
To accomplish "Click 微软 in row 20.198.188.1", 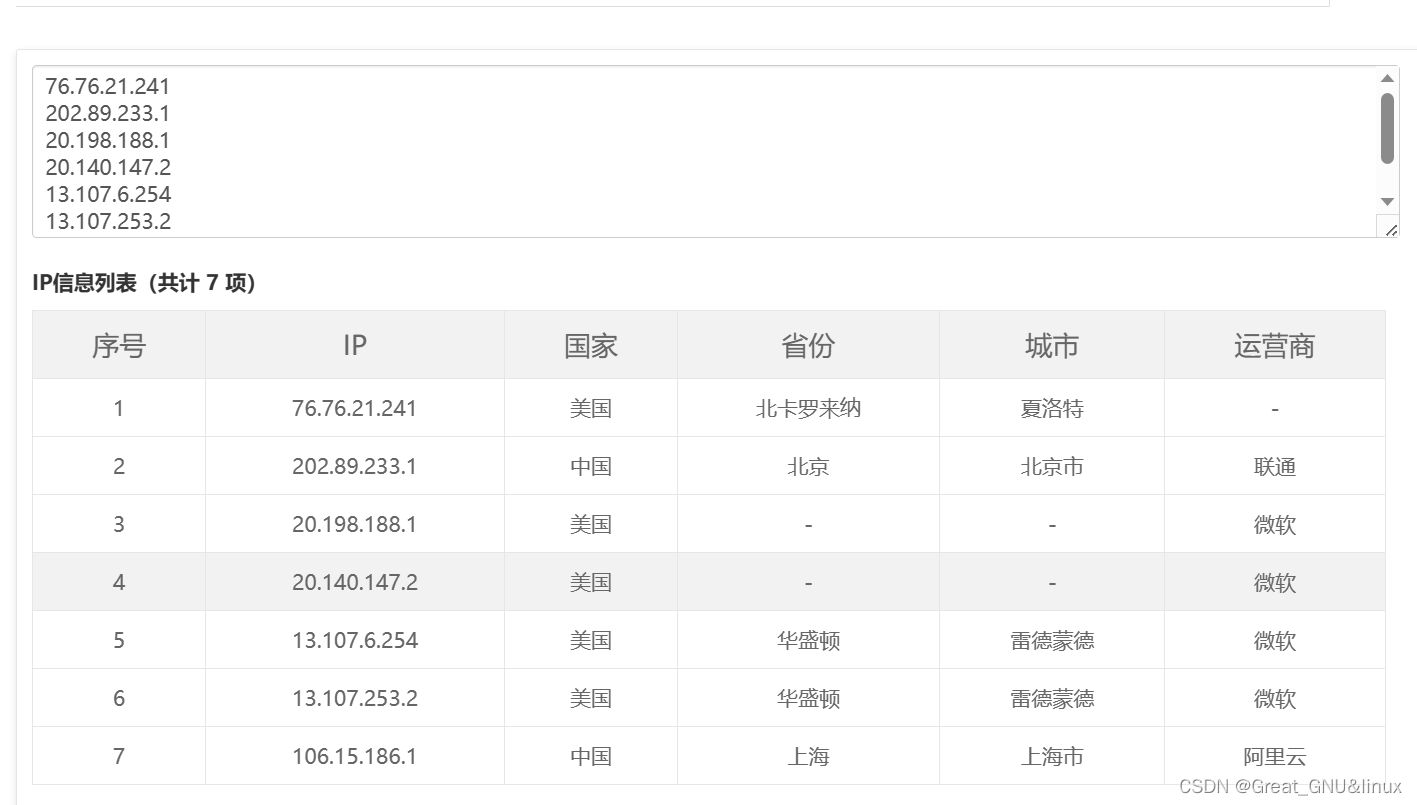I will (1275, 524).
